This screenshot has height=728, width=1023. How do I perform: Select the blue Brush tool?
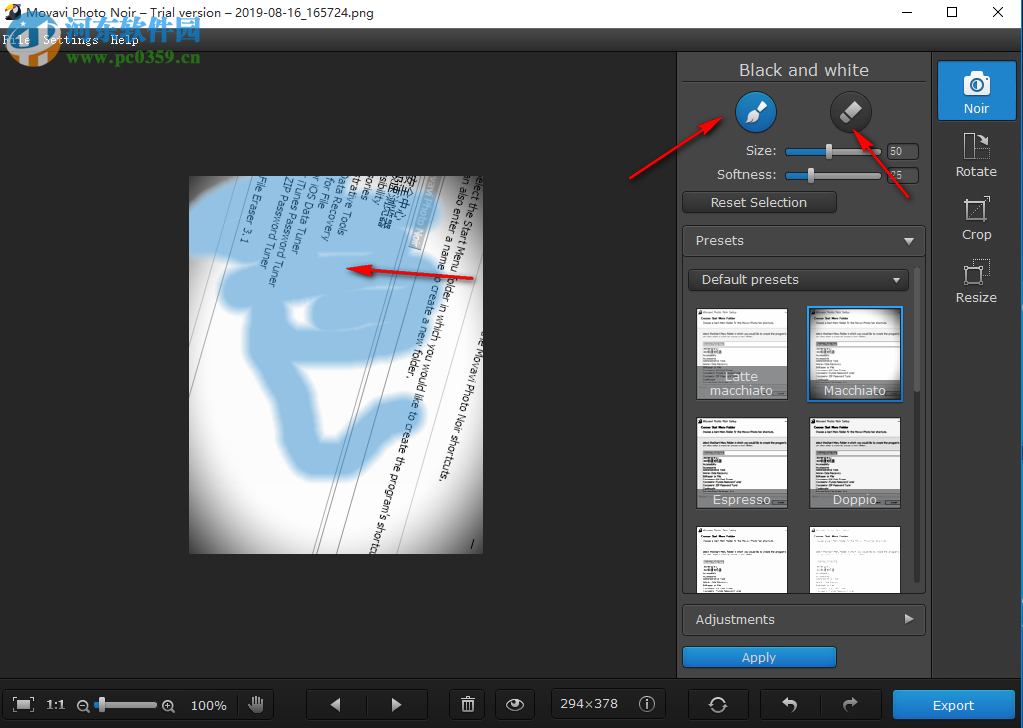755,111
